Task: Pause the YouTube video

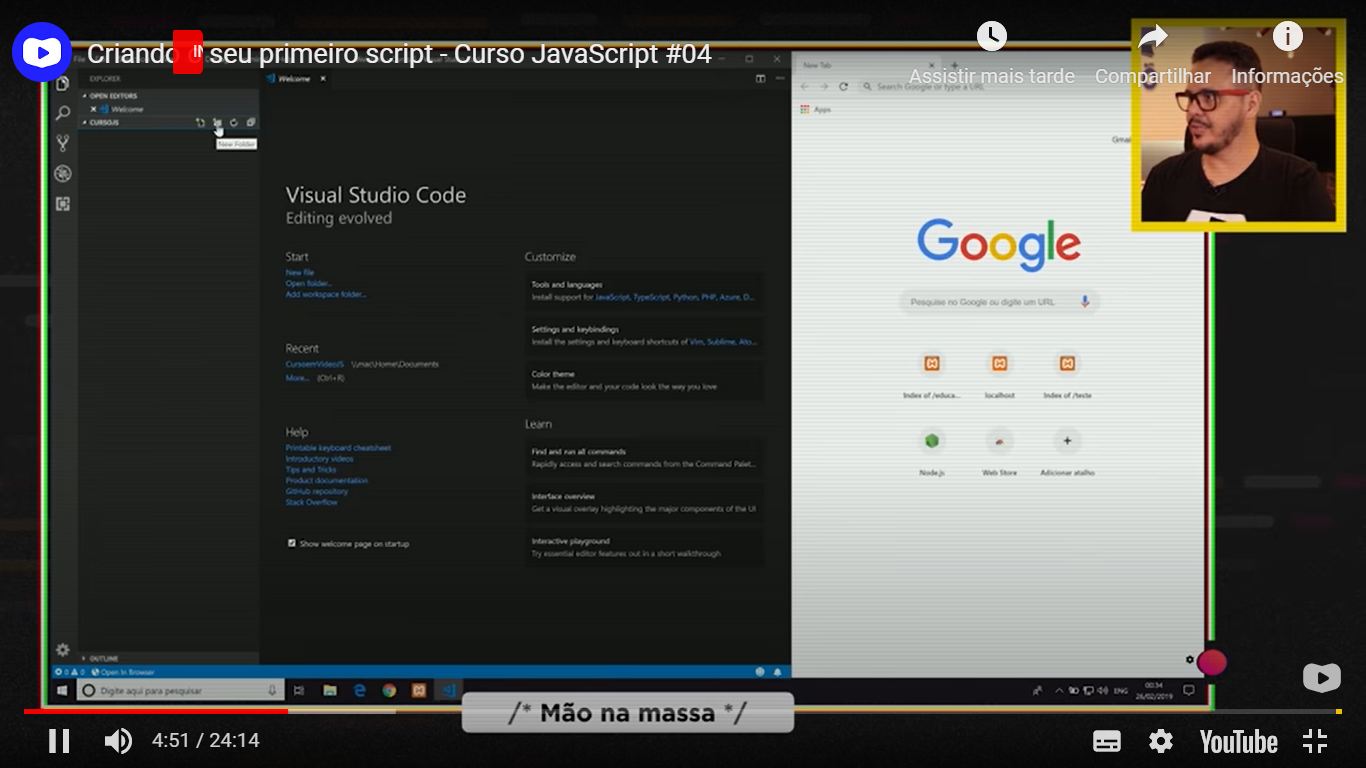Action: 59,741
